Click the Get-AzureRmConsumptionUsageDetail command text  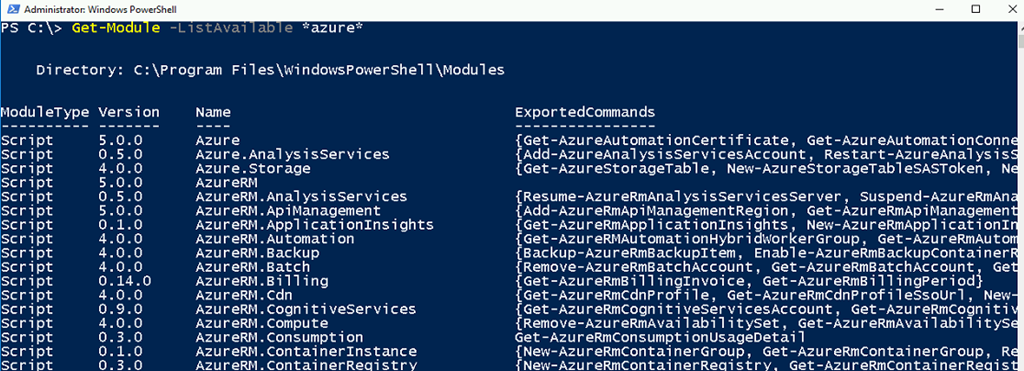(660, 338)
